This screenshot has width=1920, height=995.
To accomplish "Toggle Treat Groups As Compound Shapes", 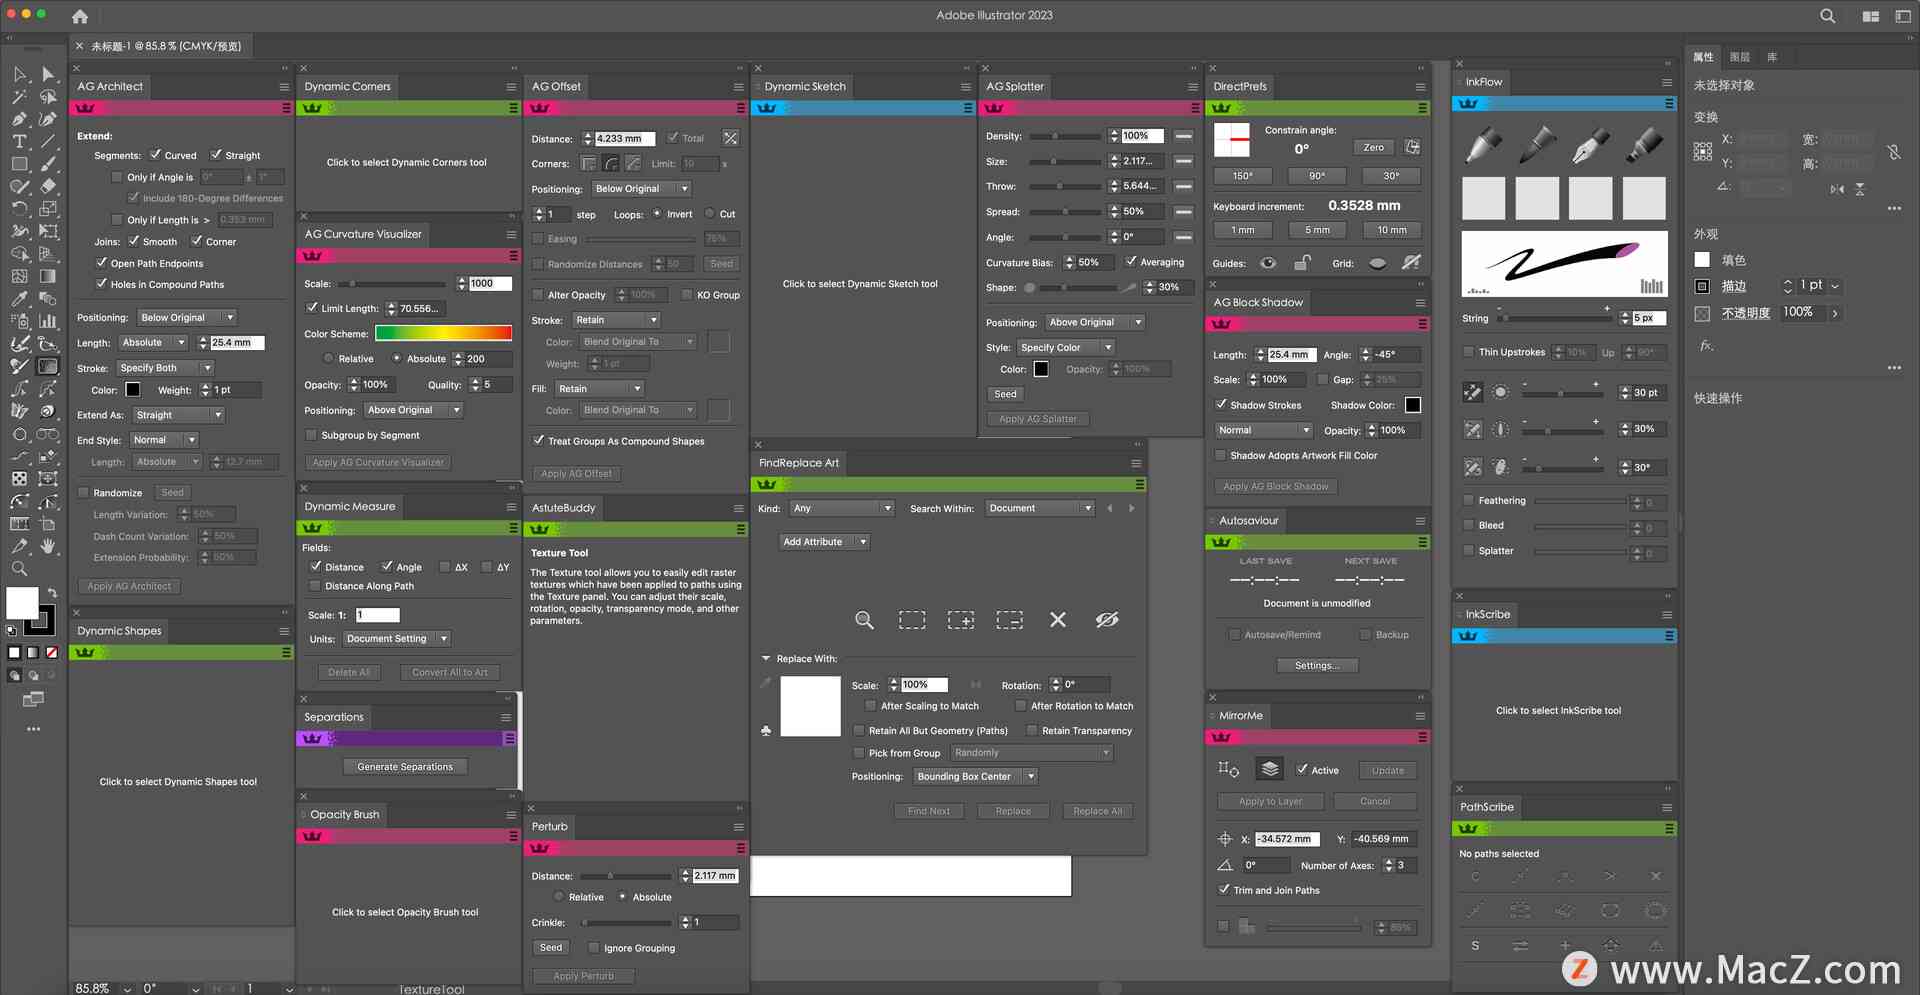I will point(538,440).
